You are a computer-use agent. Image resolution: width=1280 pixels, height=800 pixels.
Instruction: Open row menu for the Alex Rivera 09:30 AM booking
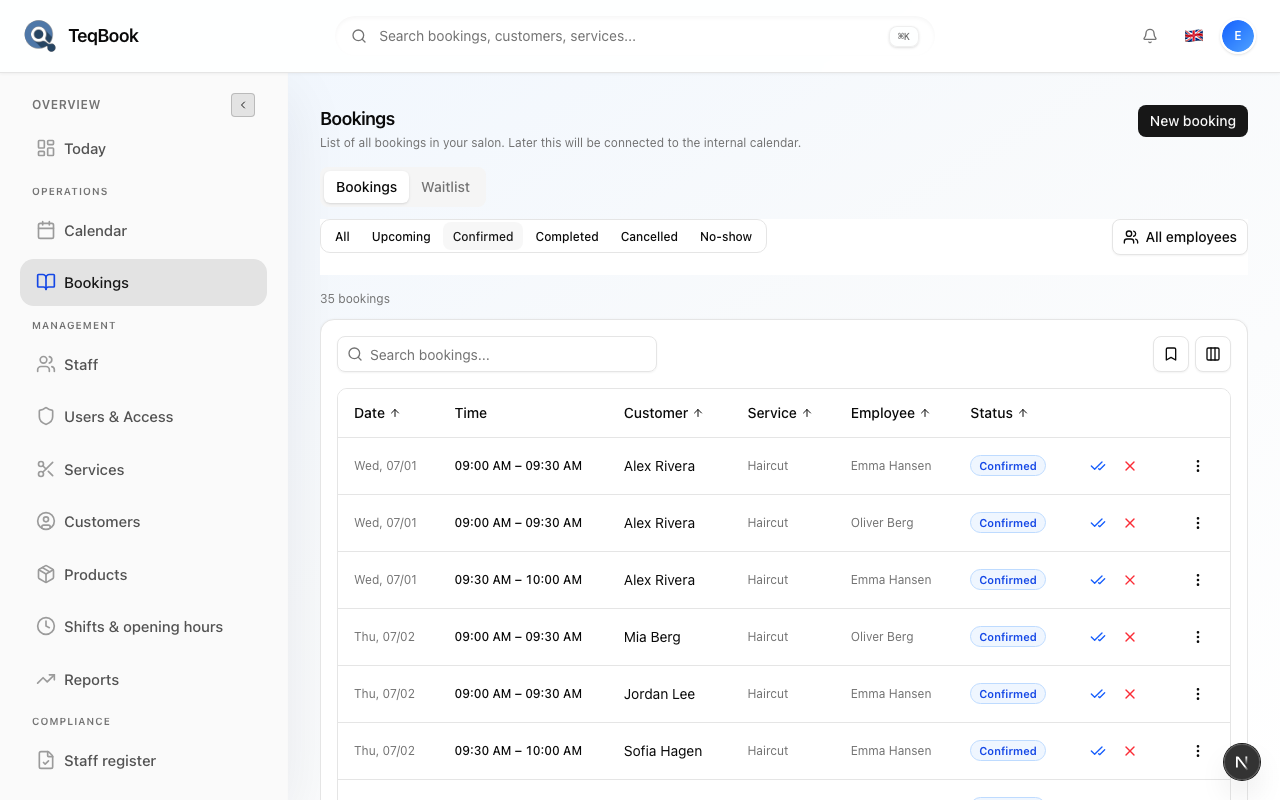pyautogui.click(x=1198, y=580)
